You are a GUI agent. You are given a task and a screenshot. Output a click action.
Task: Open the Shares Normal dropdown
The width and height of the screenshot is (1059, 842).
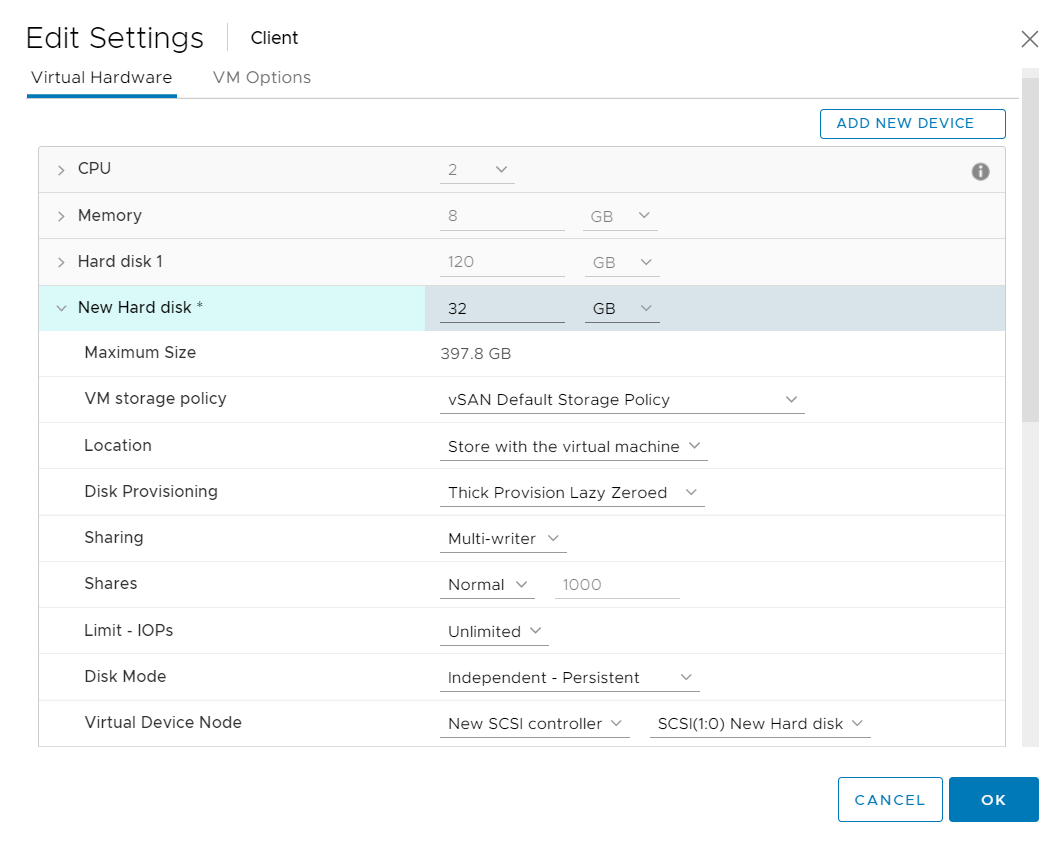487,584
